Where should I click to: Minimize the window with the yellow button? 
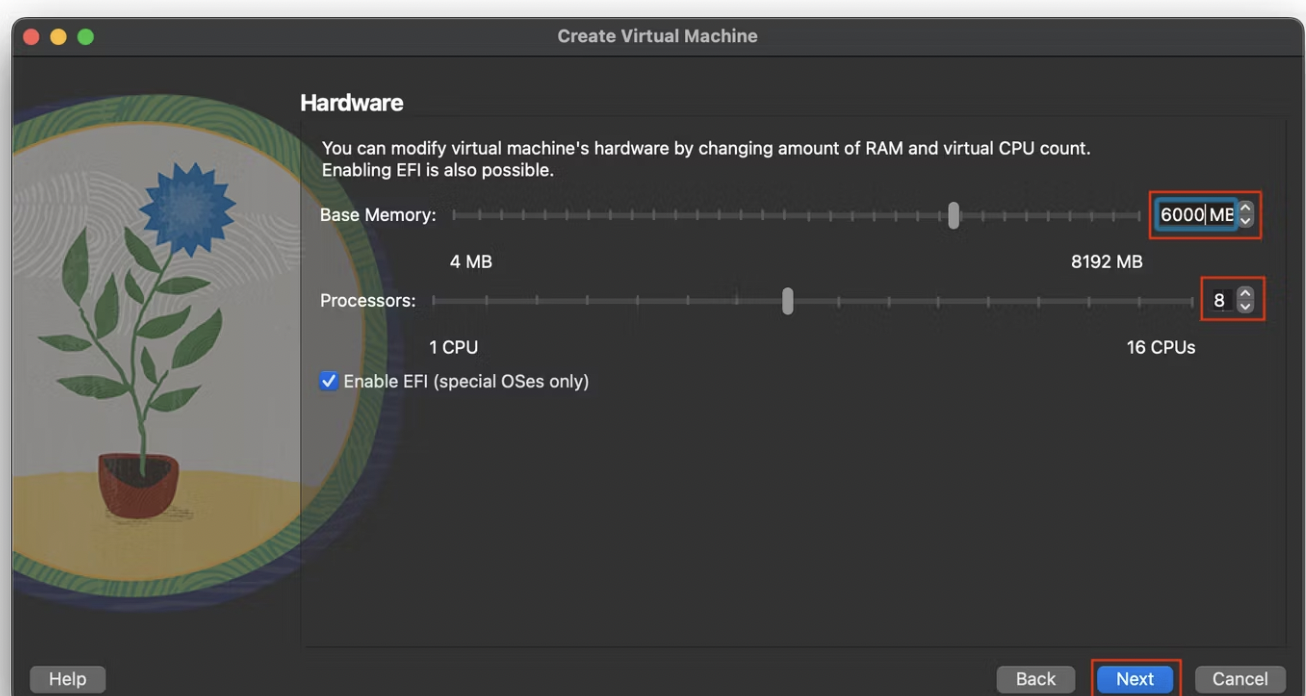pyautogui.click(x=58, y=36)
